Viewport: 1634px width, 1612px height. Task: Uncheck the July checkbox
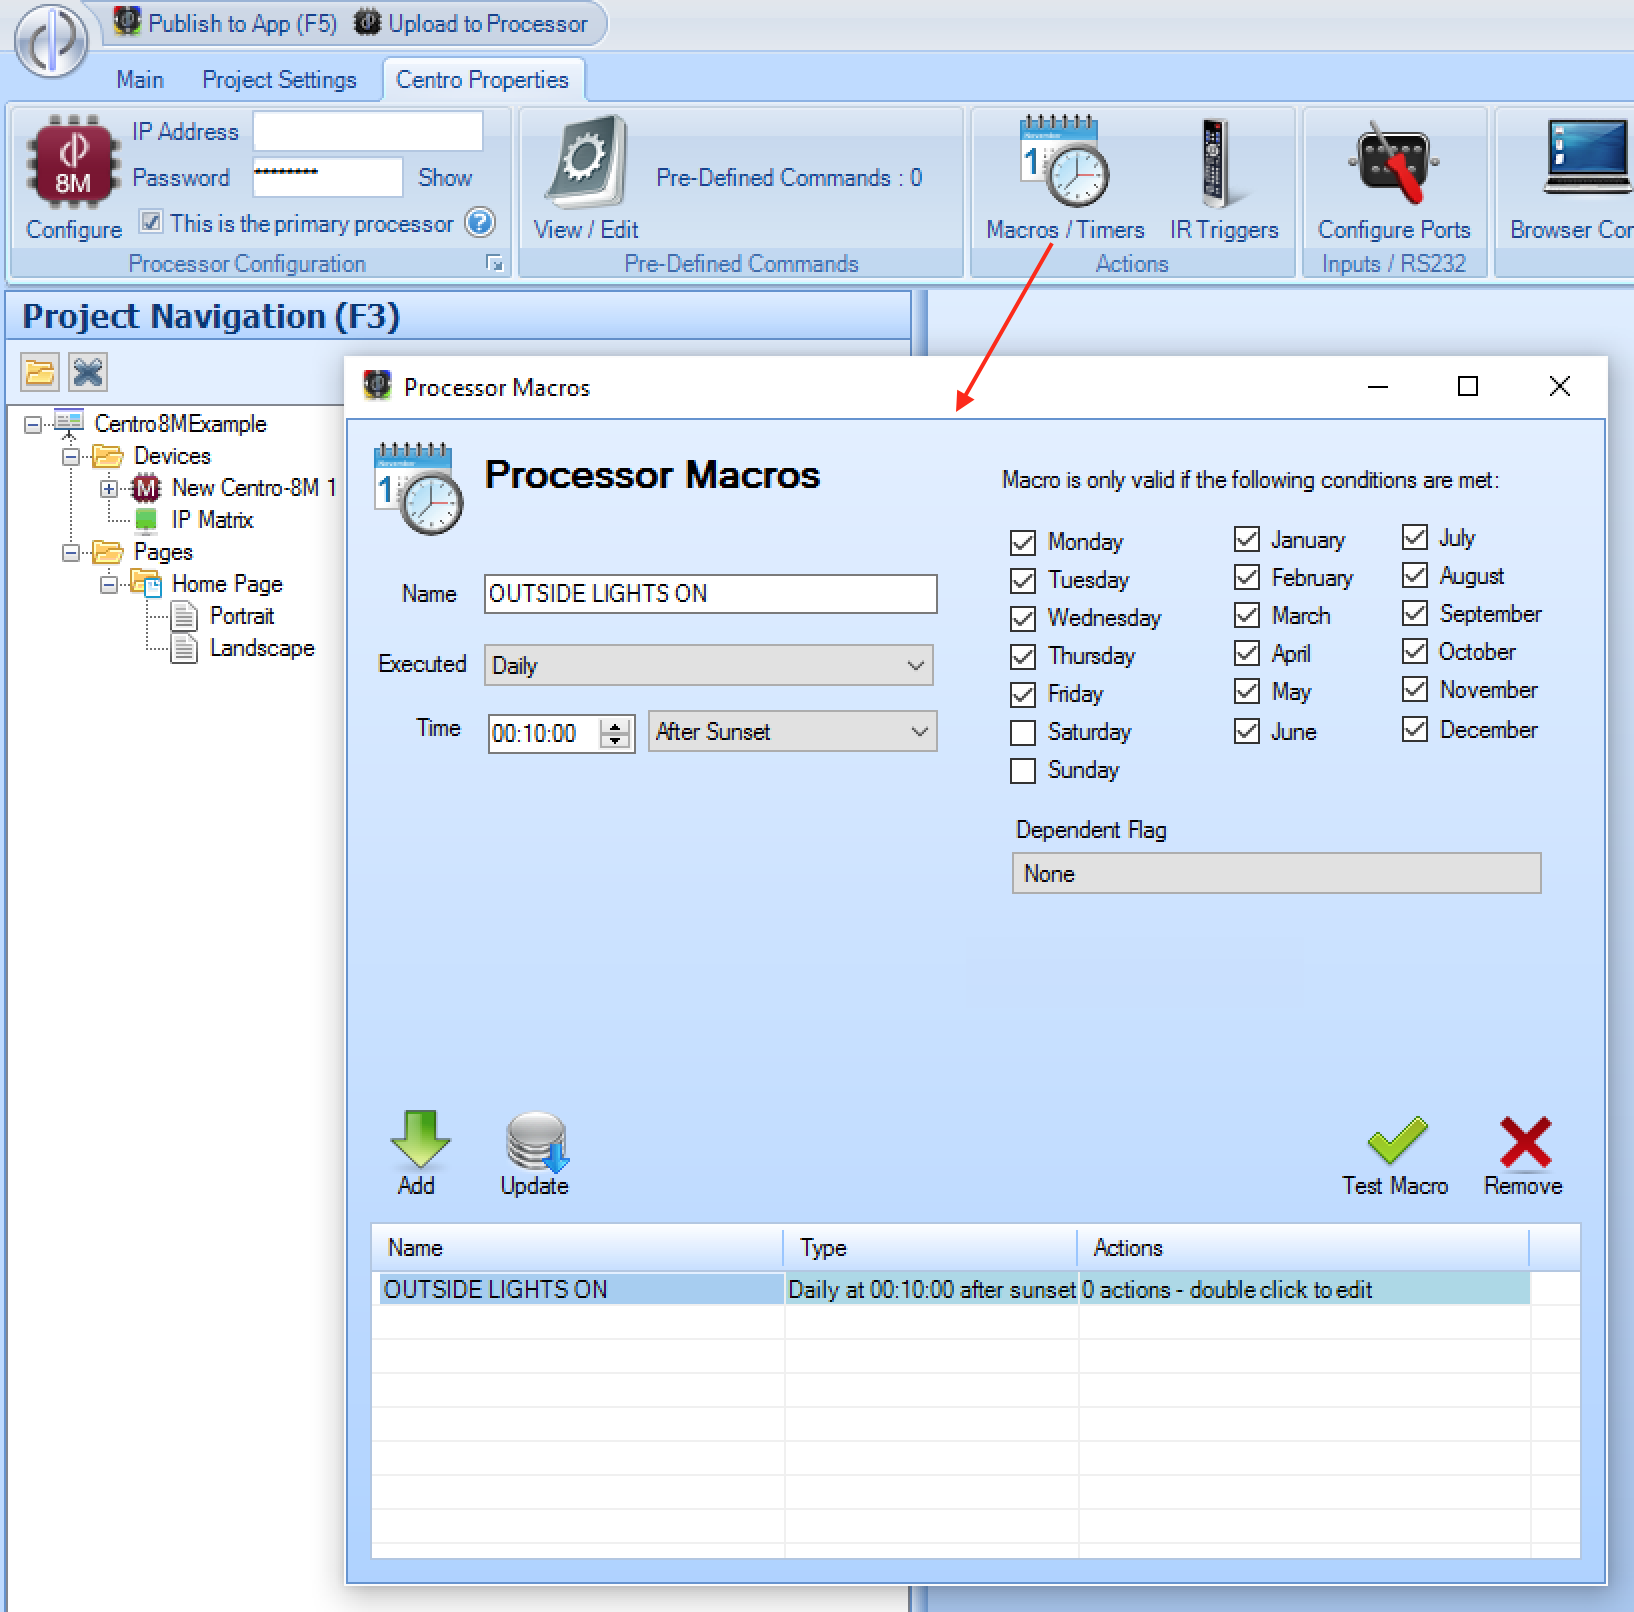coord(1414,537)
